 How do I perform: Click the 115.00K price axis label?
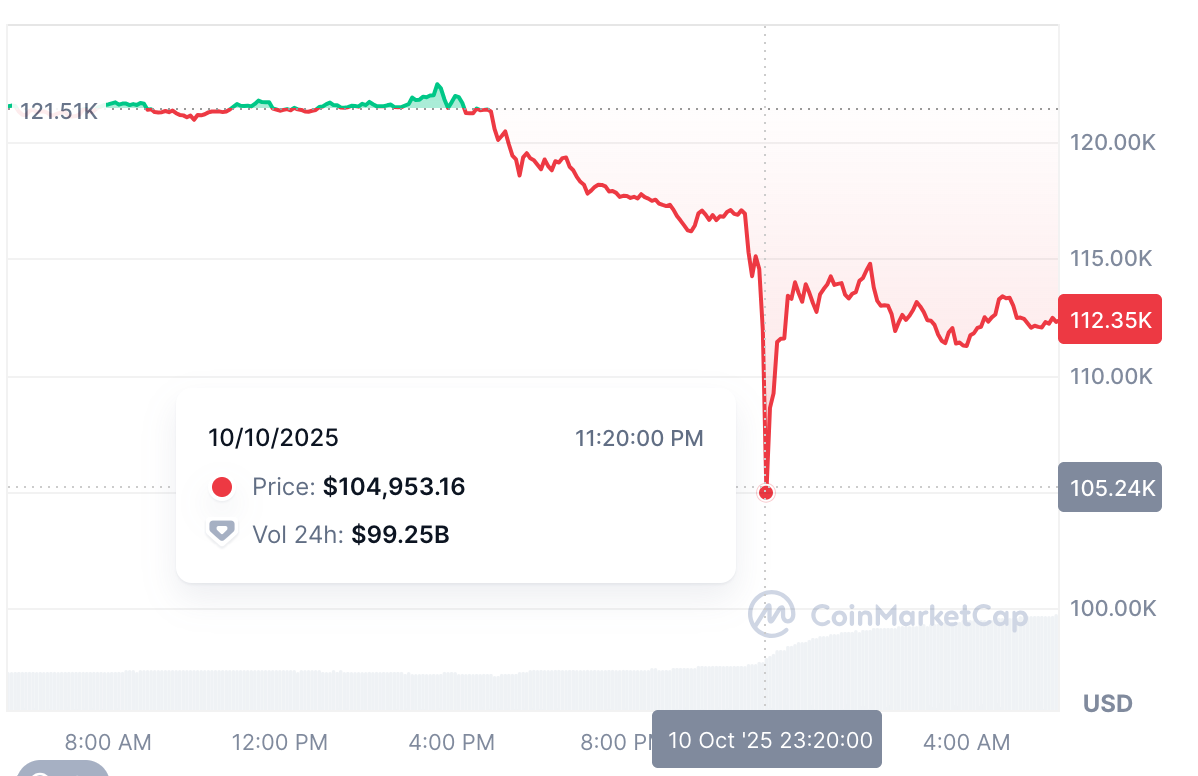(x=1112, y=259)
